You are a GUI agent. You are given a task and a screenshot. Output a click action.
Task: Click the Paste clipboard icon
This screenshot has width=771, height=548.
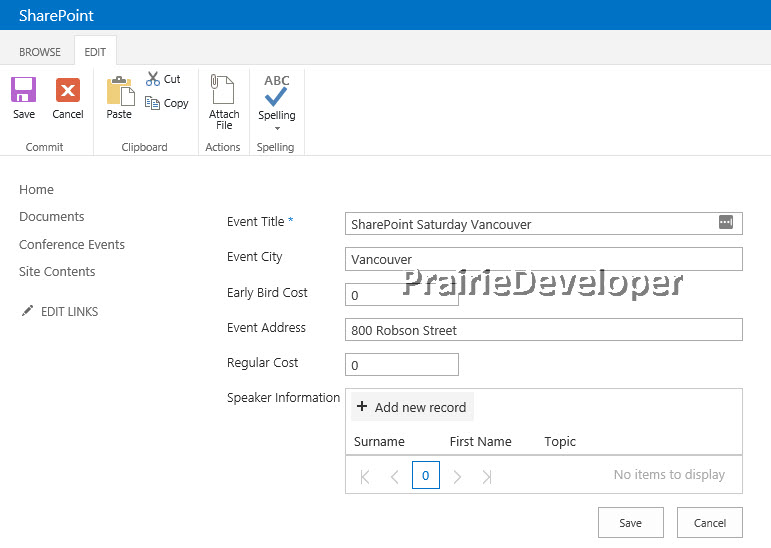[120, 91]
